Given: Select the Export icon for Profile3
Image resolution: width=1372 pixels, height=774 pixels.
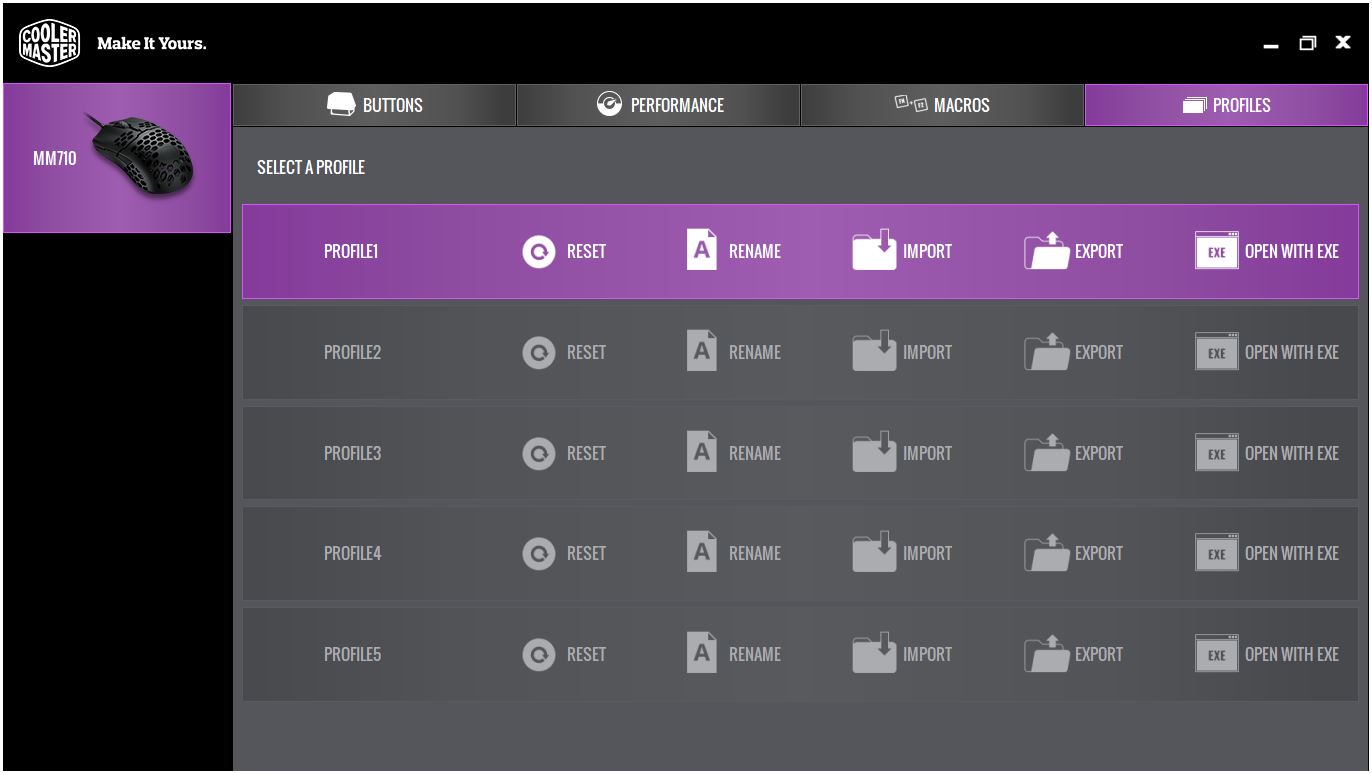Looking at the screenshot, I should 1046,452.
